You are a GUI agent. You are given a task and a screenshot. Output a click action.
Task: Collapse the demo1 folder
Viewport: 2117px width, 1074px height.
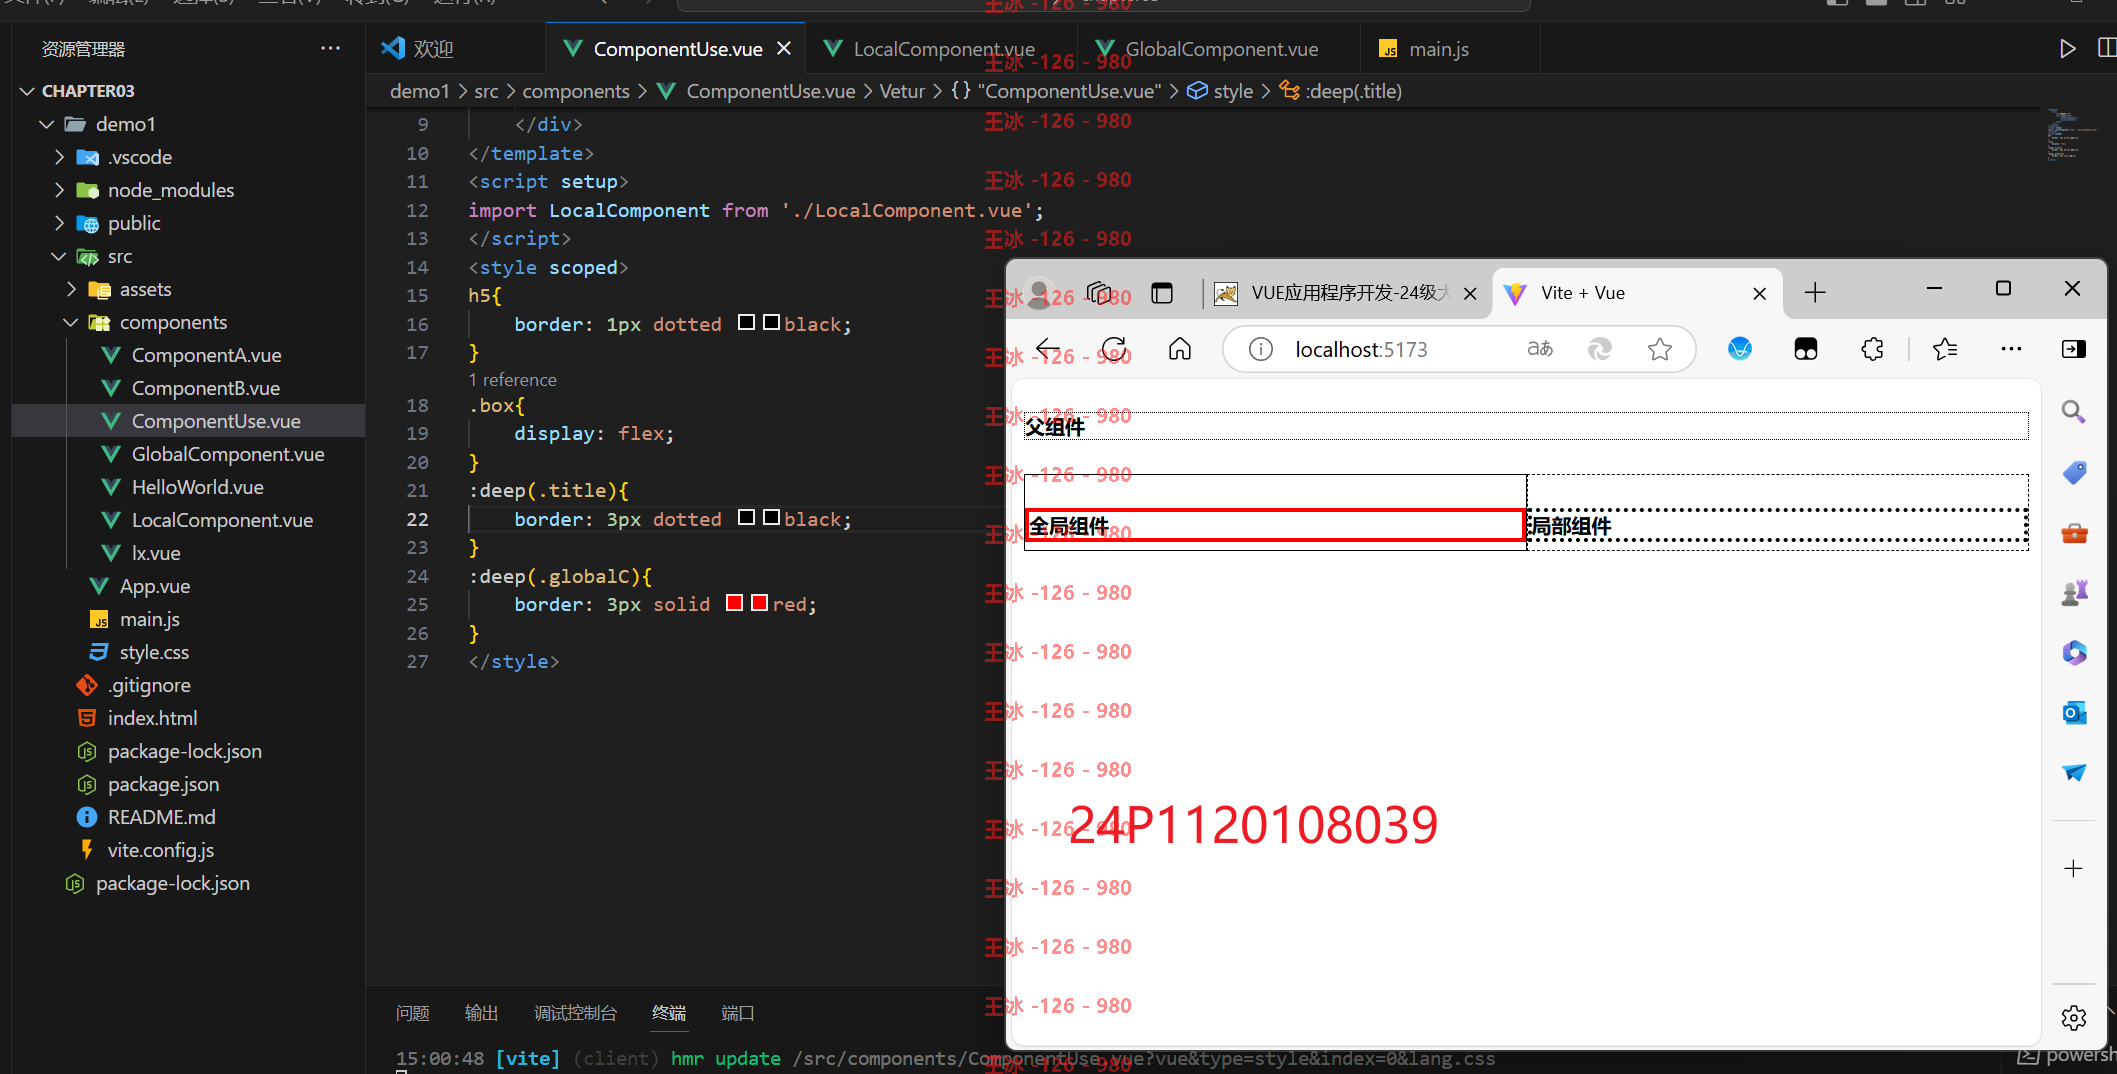47,124
